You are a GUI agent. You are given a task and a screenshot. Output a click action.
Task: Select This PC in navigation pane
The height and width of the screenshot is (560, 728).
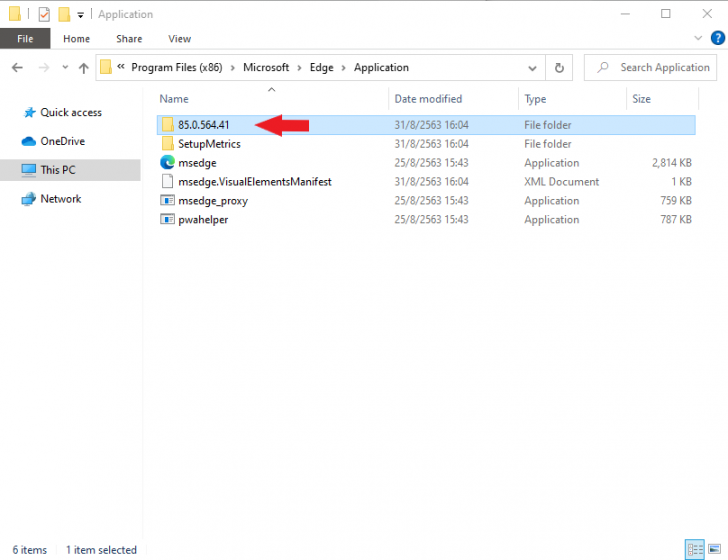point(70,170)
